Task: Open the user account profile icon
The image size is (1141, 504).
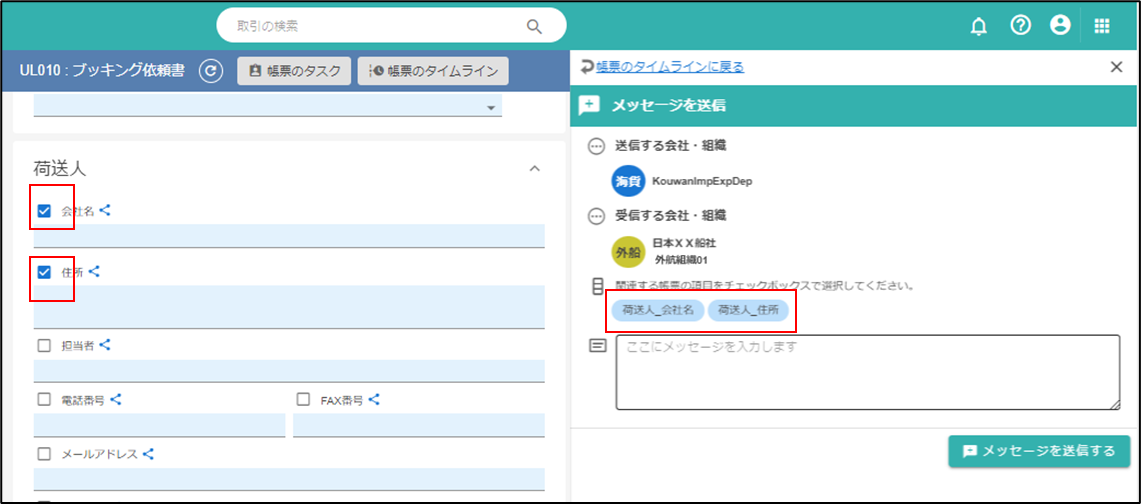Action: tap(1060, 26)
